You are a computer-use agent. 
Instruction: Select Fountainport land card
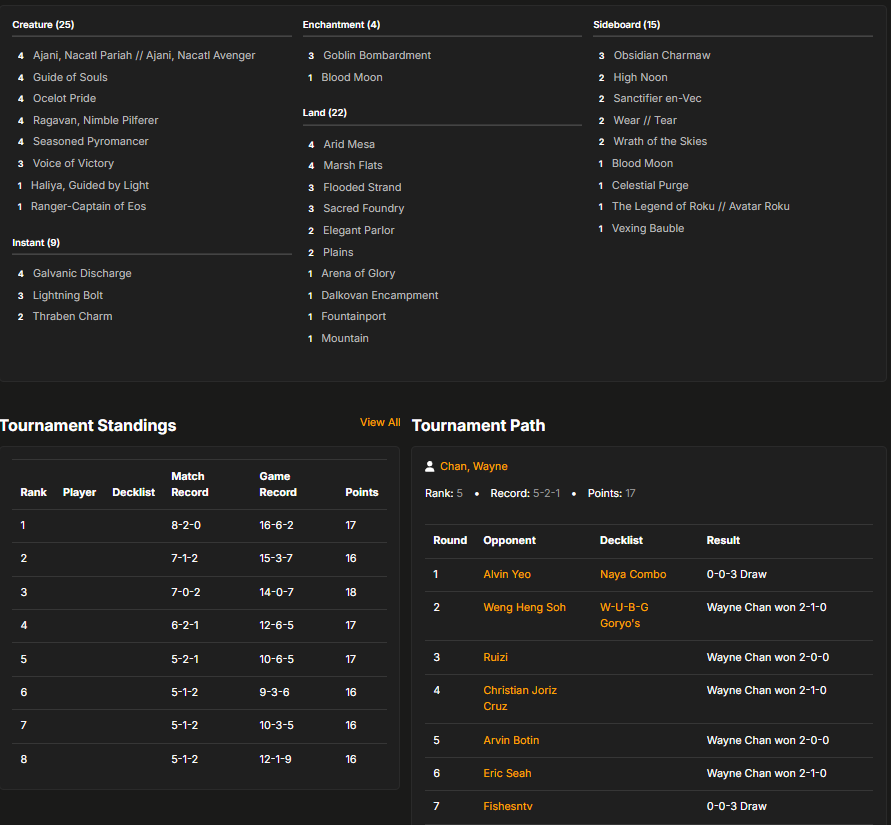[353, 316]
